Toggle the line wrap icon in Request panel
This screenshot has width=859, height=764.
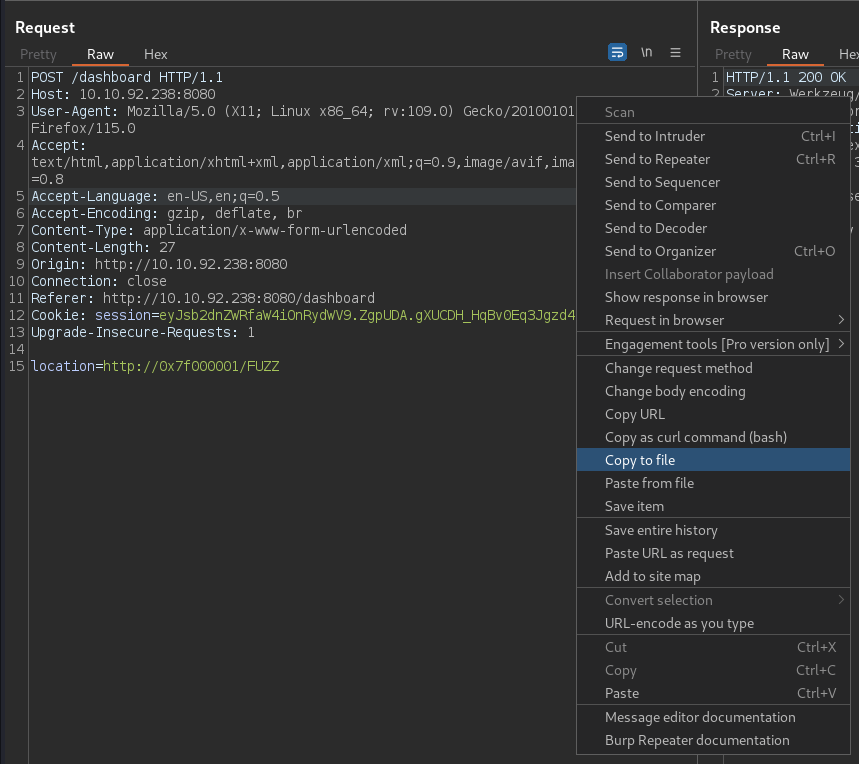tap(618, 53)
